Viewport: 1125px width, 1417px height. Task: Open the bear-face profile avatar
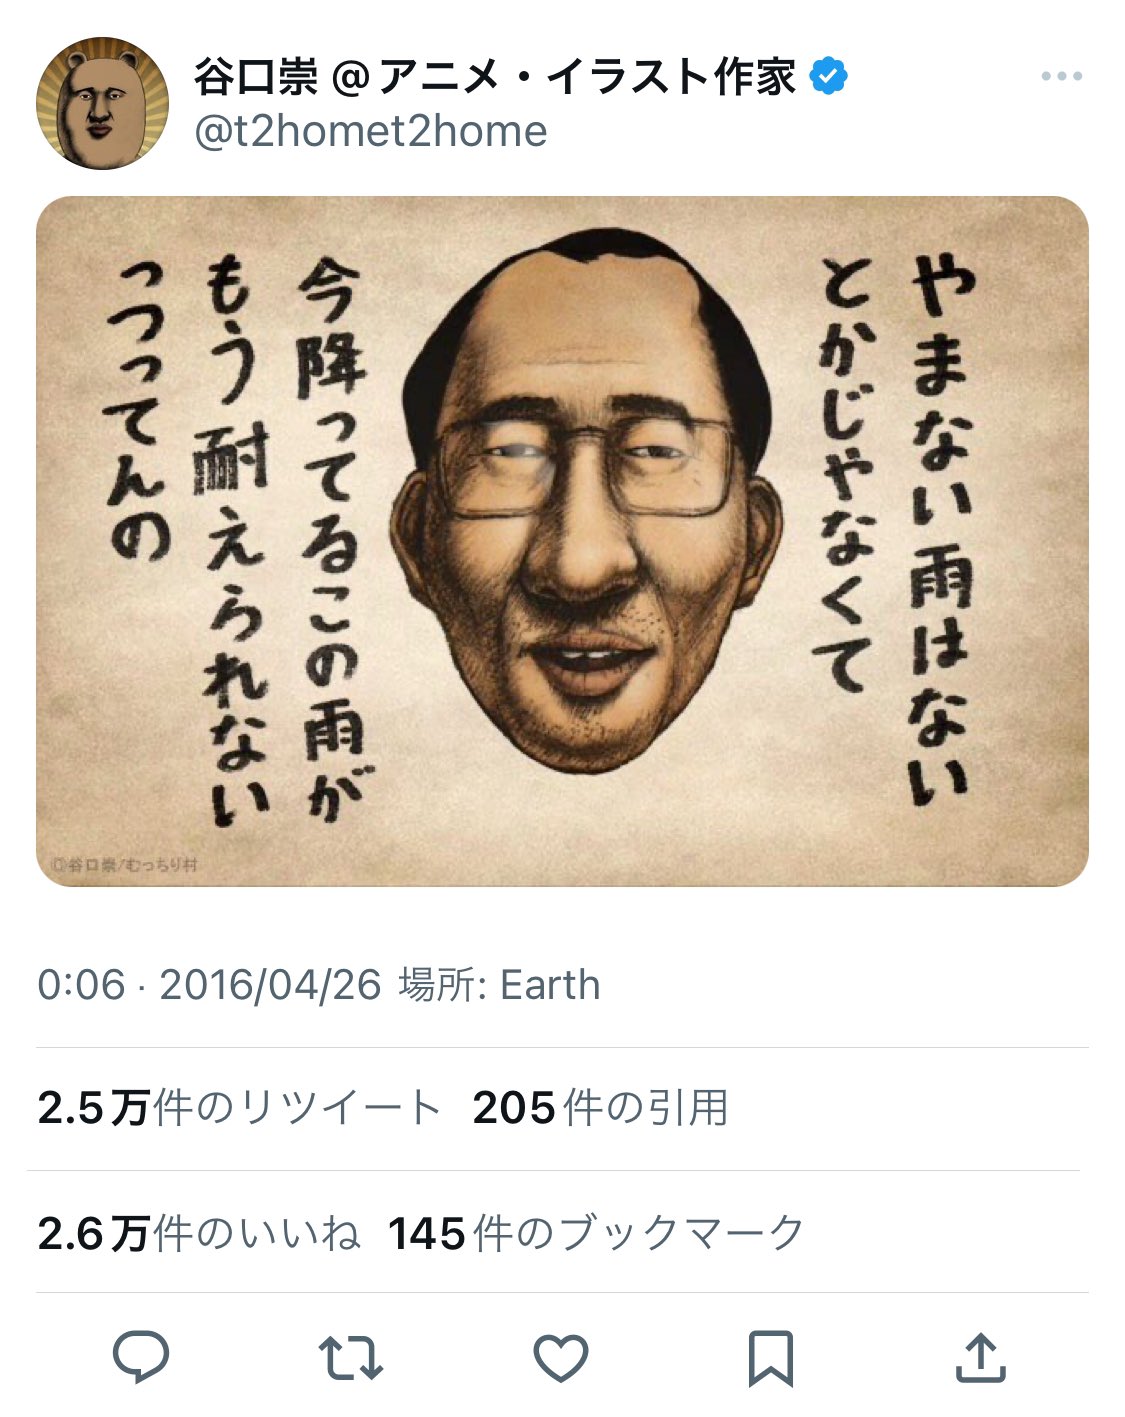pyautogui.click(x=102, y=103)
